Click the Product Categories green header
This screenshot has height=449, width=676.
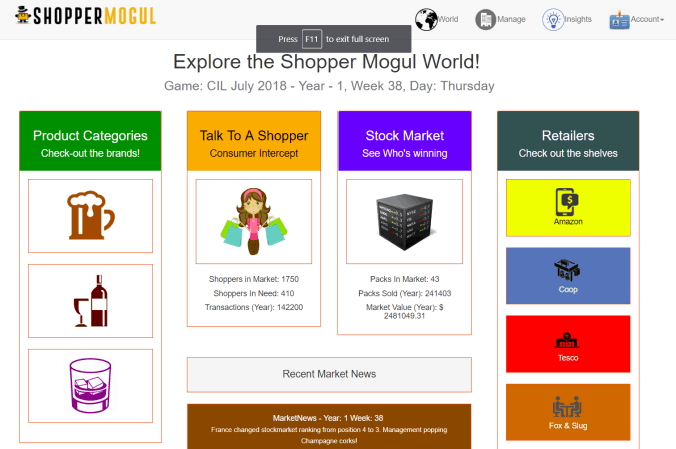coord(91,141)
